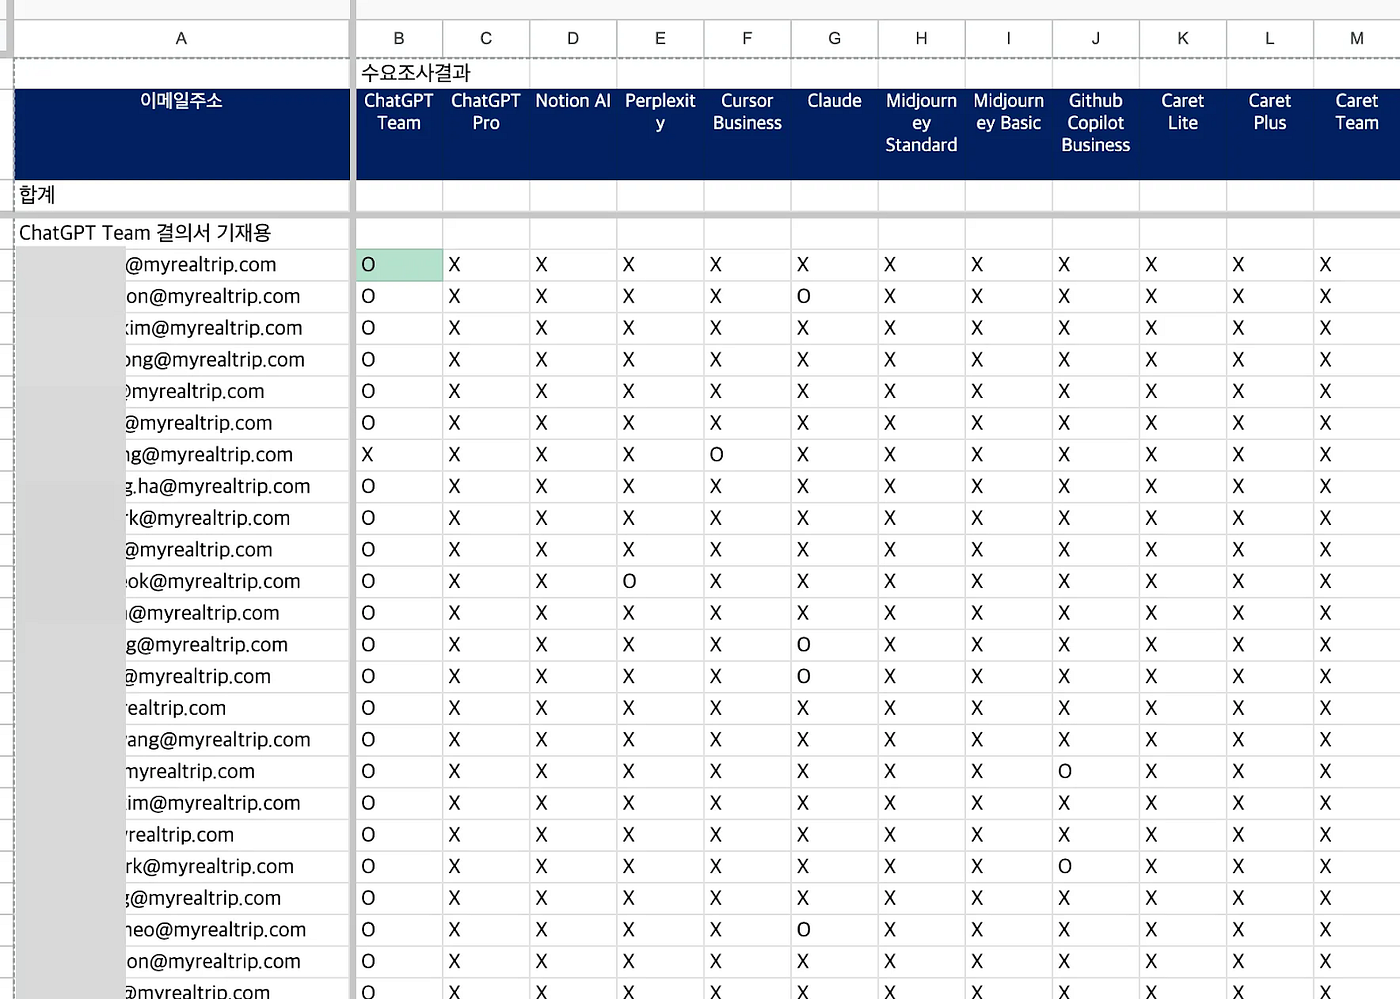This screenshot has height=999, width=1400.
Task: Select ChatGPT Team O in ang@myrealtrip.com row
Action: pyautogui.click(x=399, y=740)
